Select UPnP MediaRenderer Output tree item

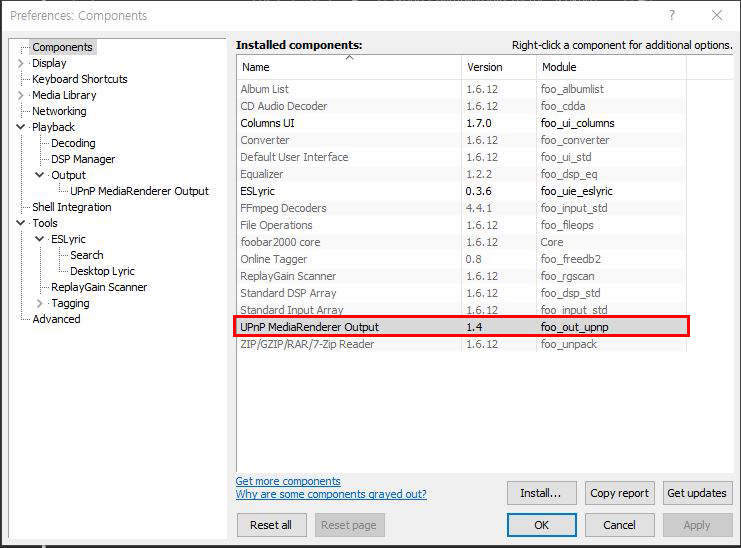pyautogui.click(x=139, y=191)
